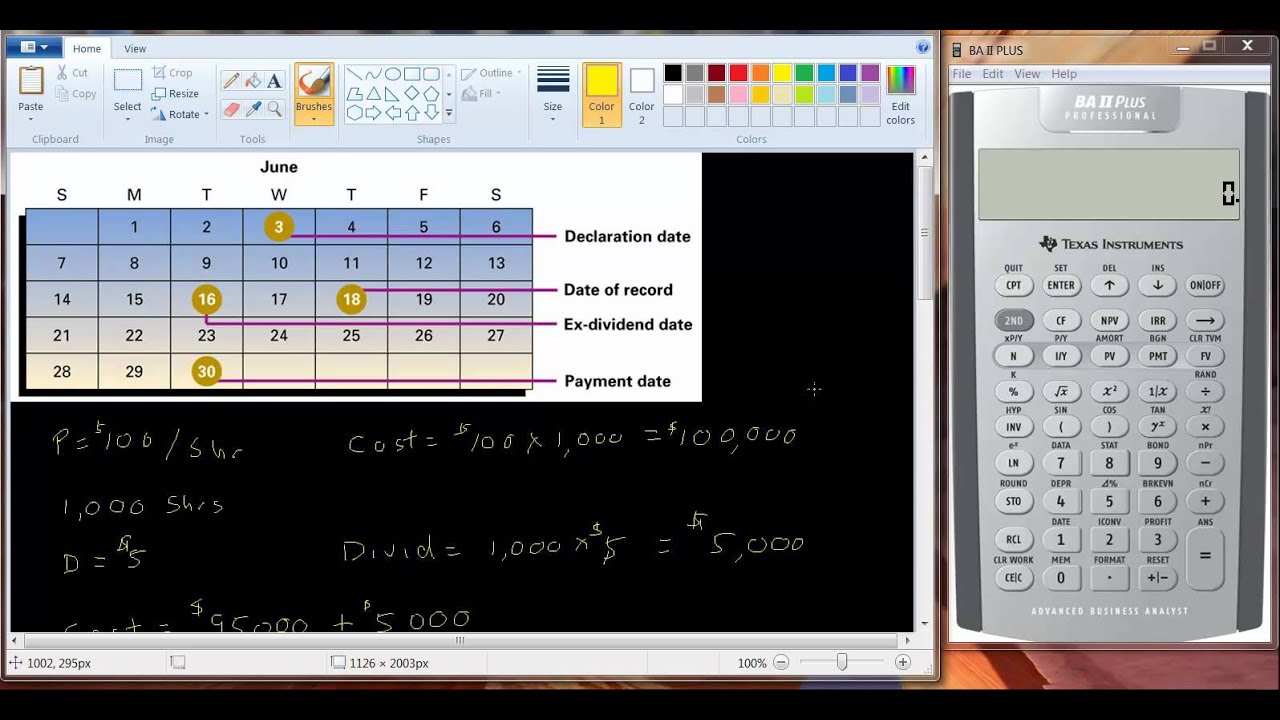This screenshot has width=1280, height=720.
Task: Expand the Shapes gallery more arrow
Action: click(449, 114)
